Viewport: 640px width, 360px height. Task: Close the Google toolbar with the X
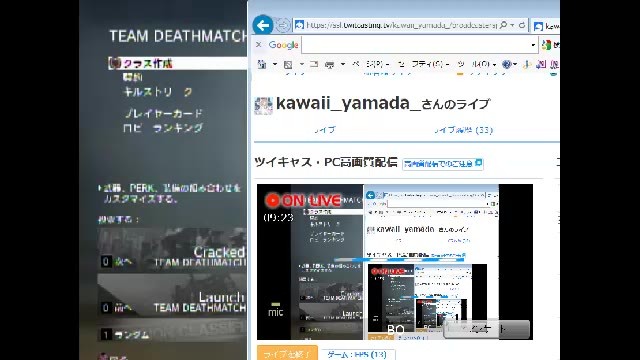click(258, 44)
